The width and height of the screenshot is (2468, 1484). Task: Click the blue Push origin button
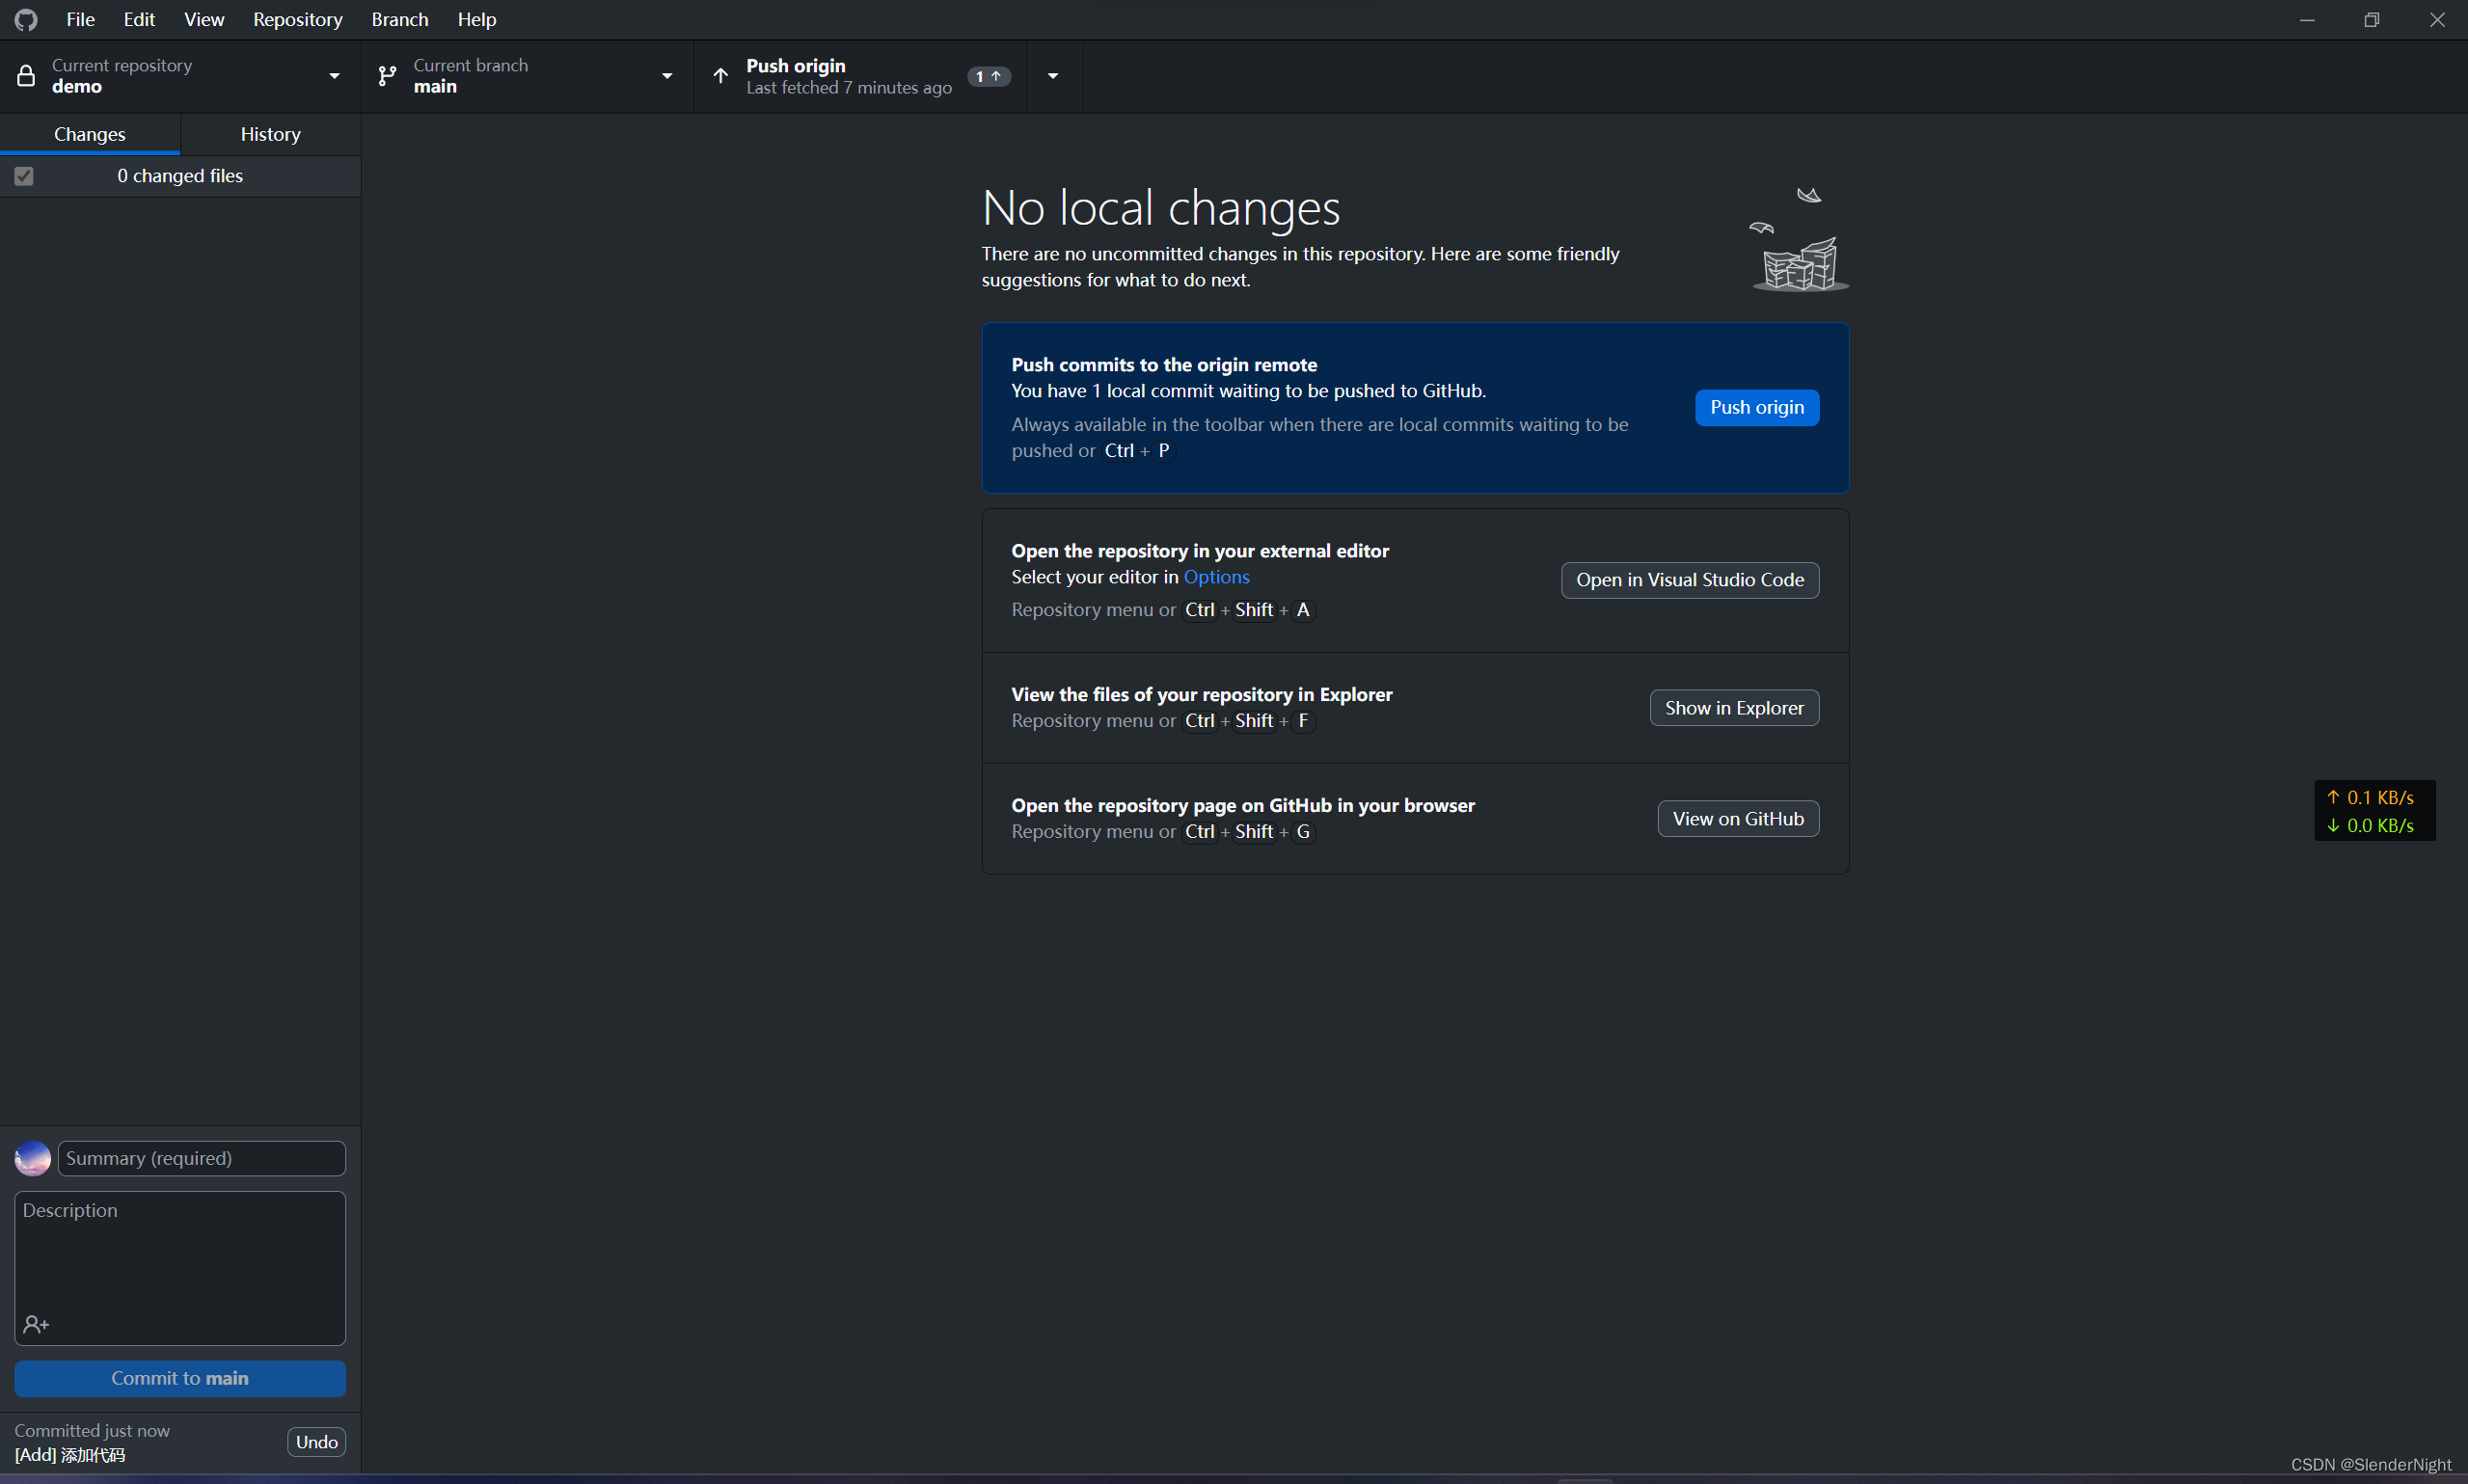[1756, 407]
